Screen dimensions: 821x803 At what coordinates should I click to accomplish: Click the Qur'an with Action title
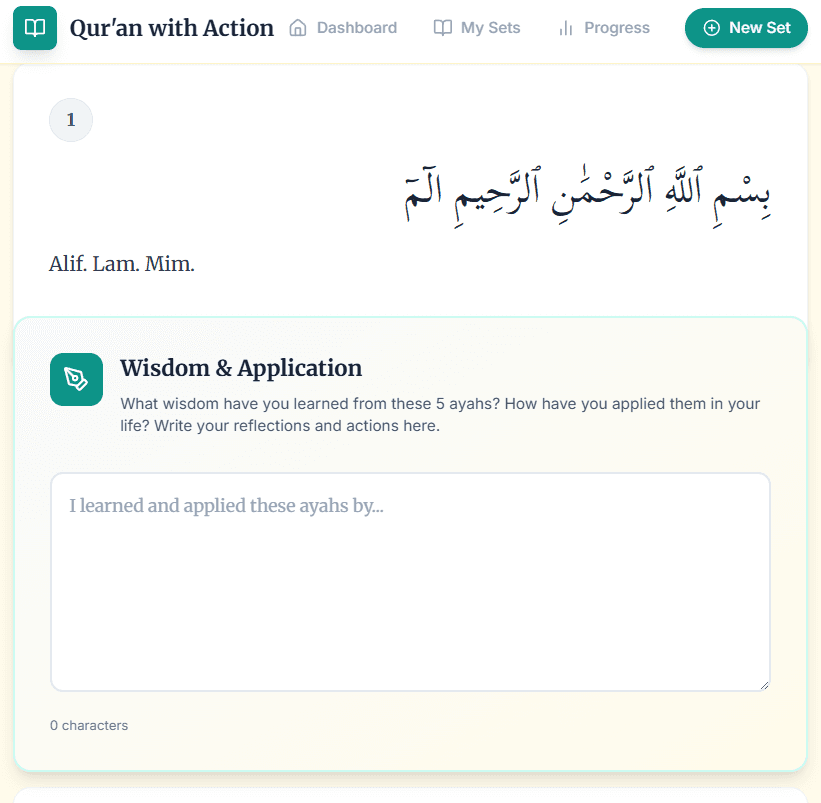pos(171,28)
